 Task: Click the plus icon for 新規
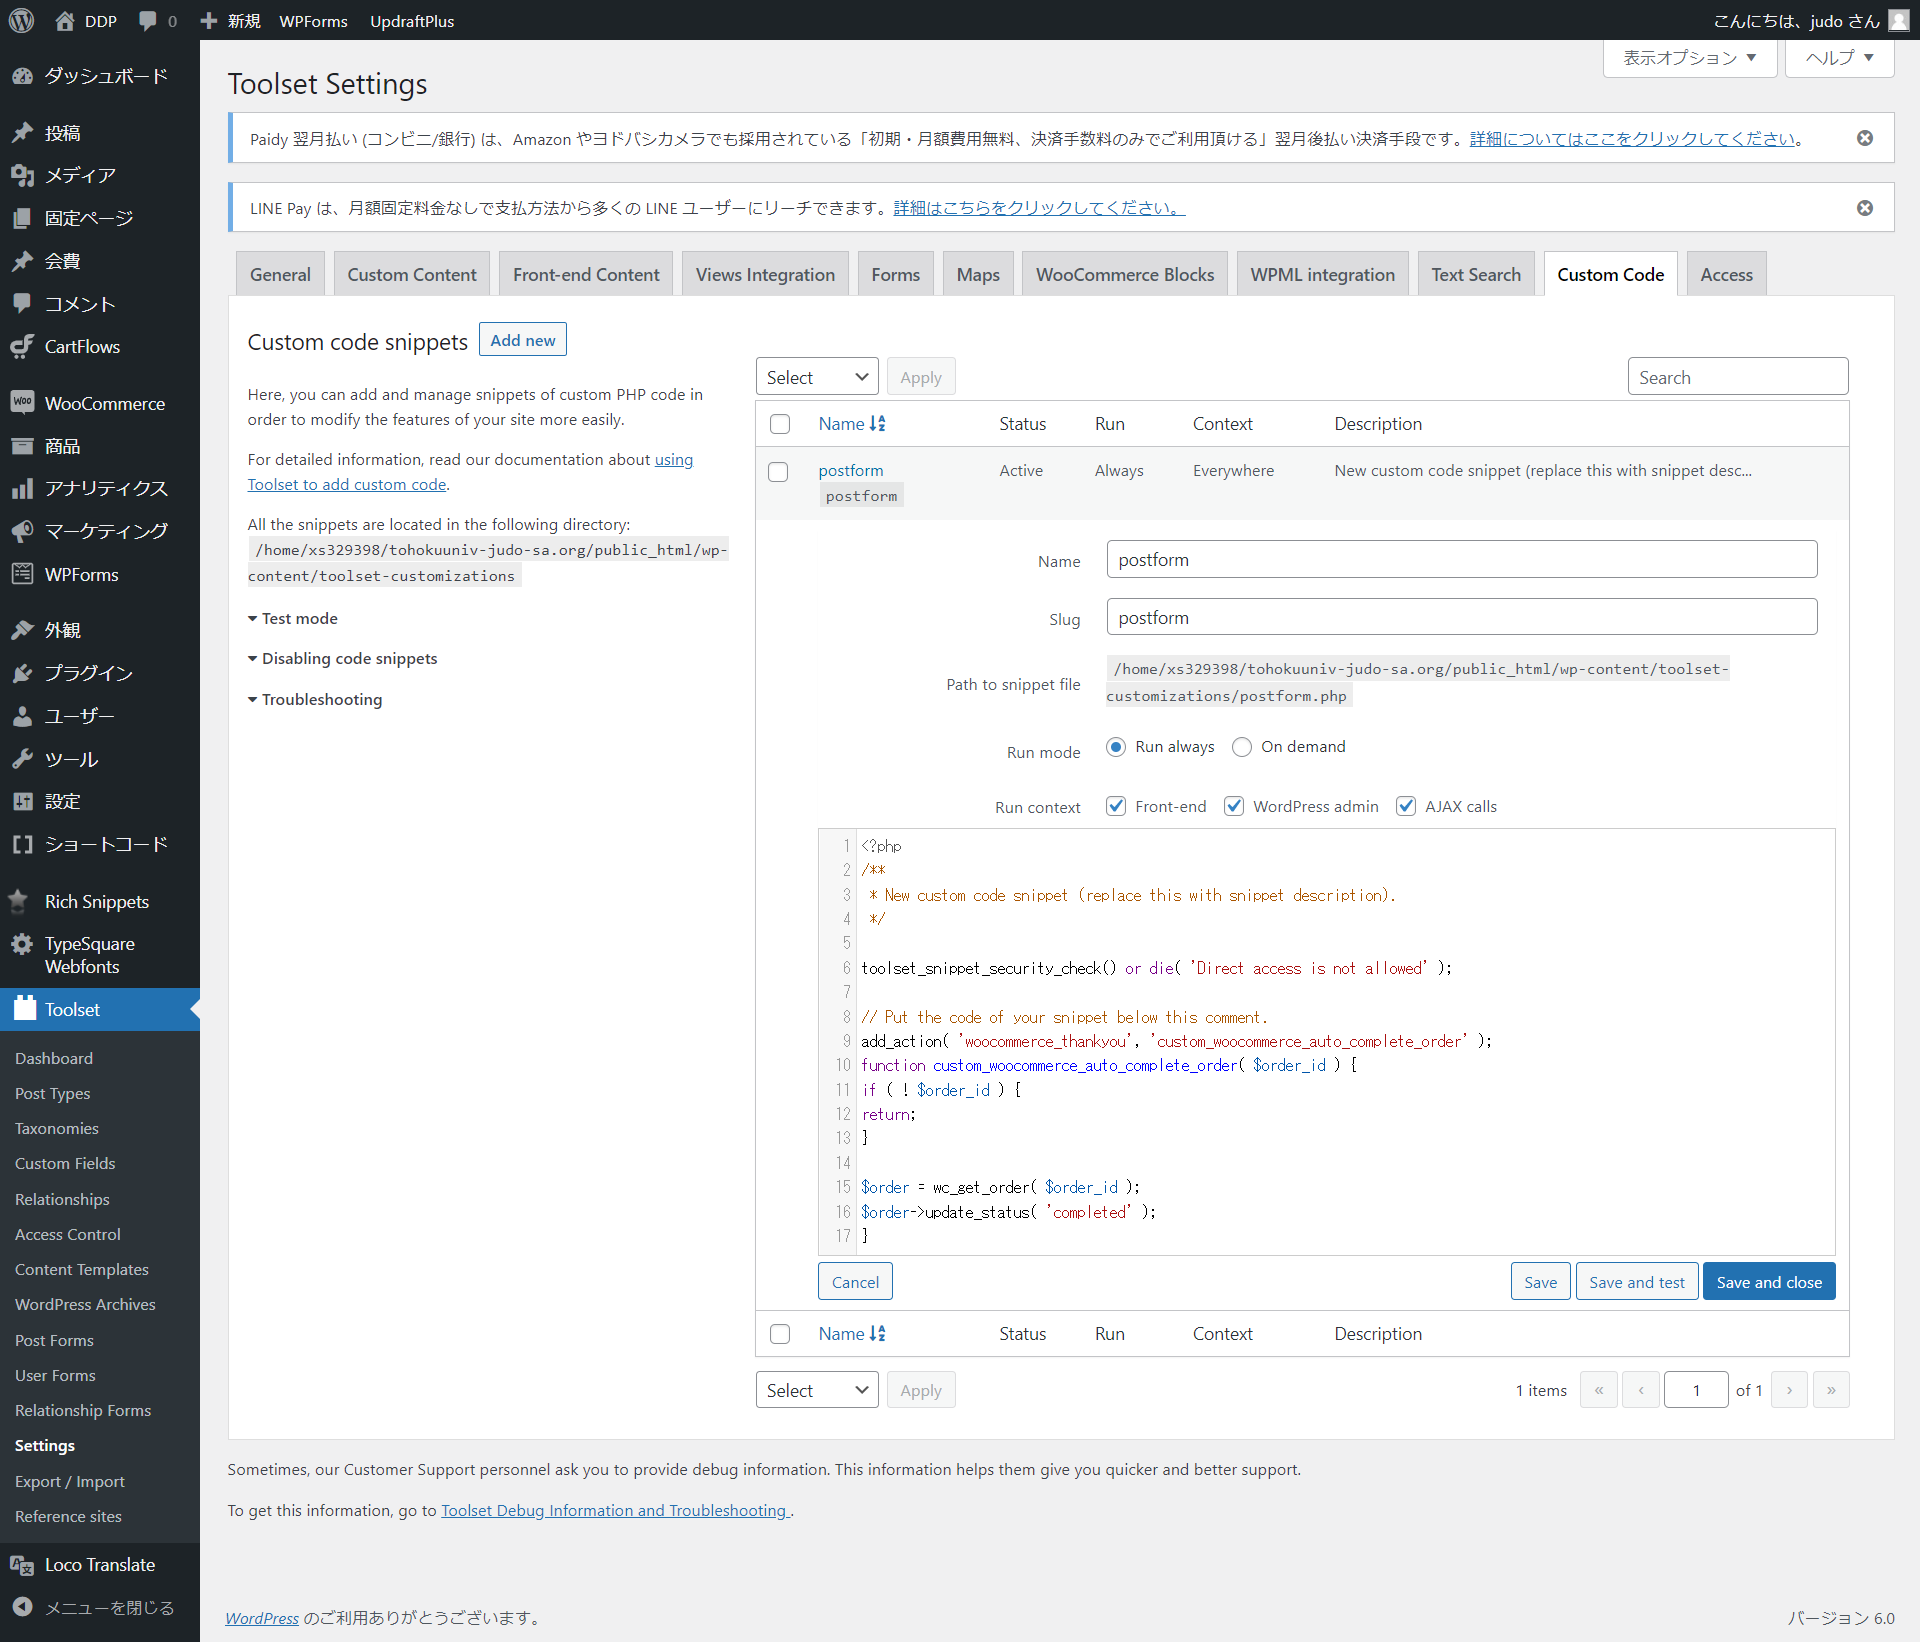(x=209, y=20)
